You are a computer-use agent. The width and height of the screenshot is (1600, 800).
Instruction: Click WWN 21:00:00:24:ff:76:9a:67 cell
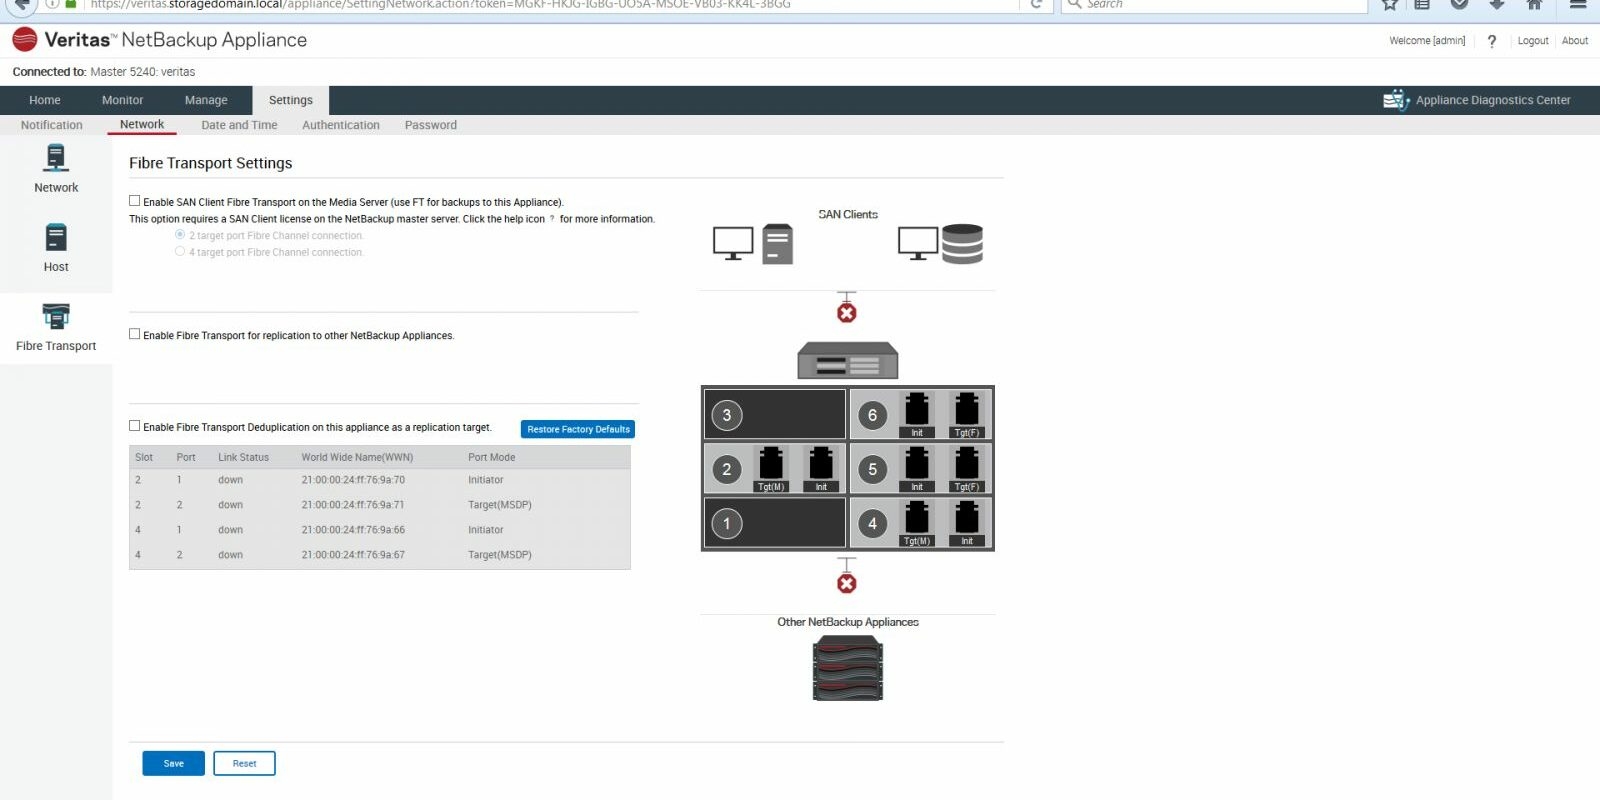click(x=353, y=555)
